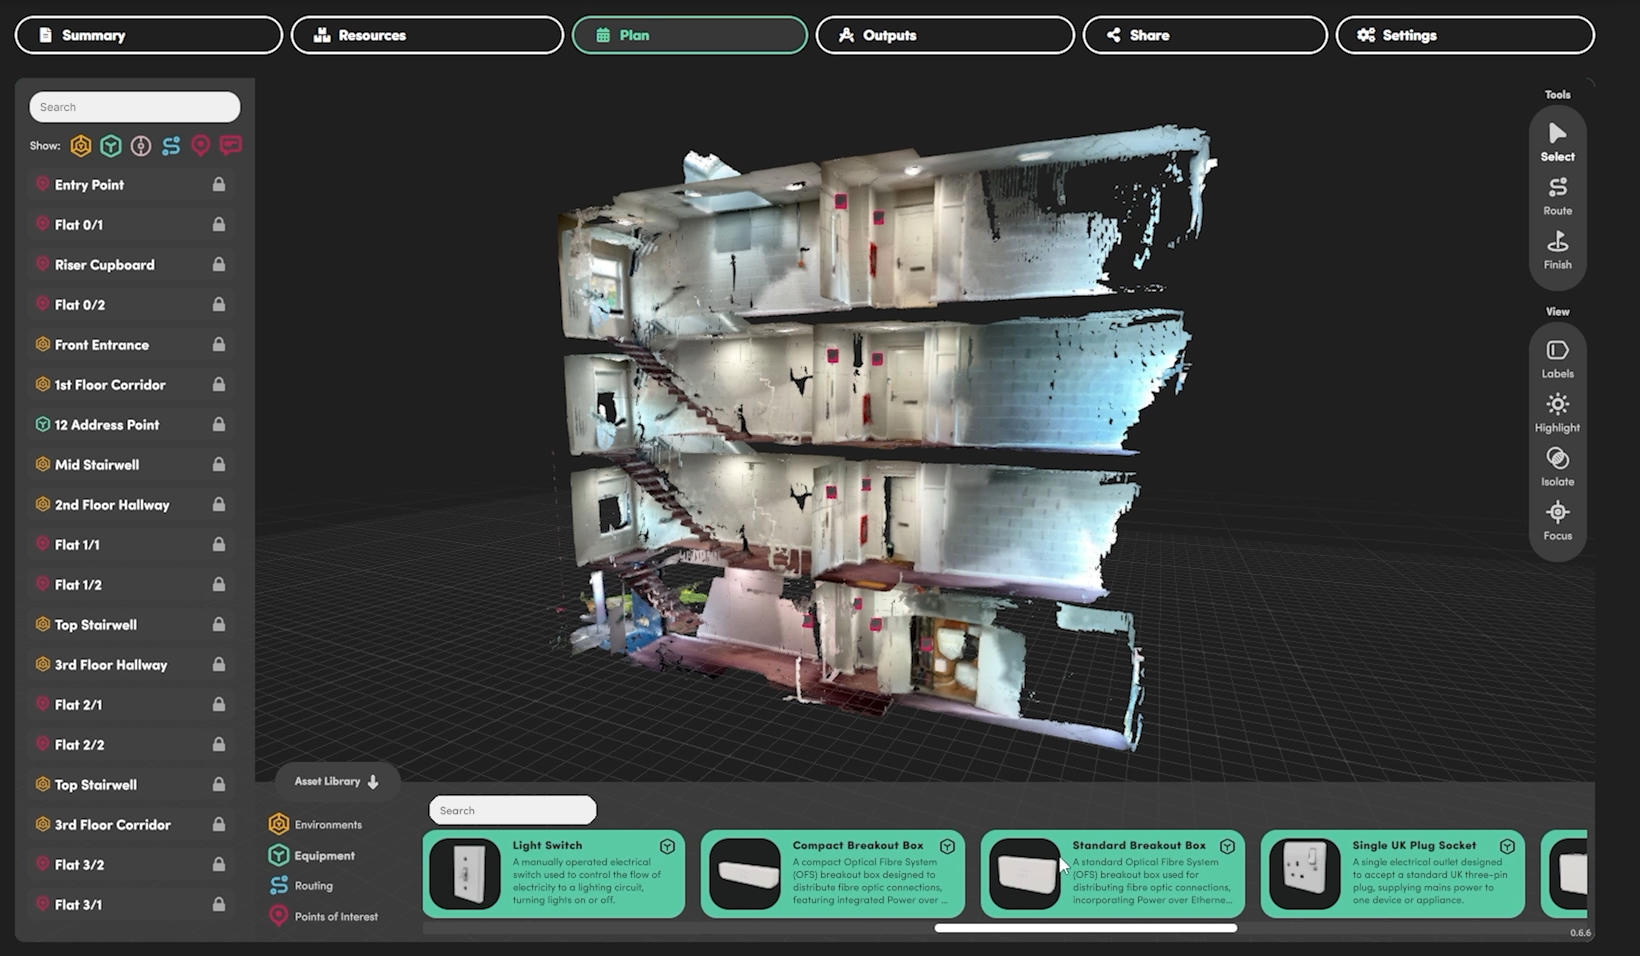Click the asset library horizontal scrollbar
This screenshot has height=956, width=1640.
[1085, 928]
